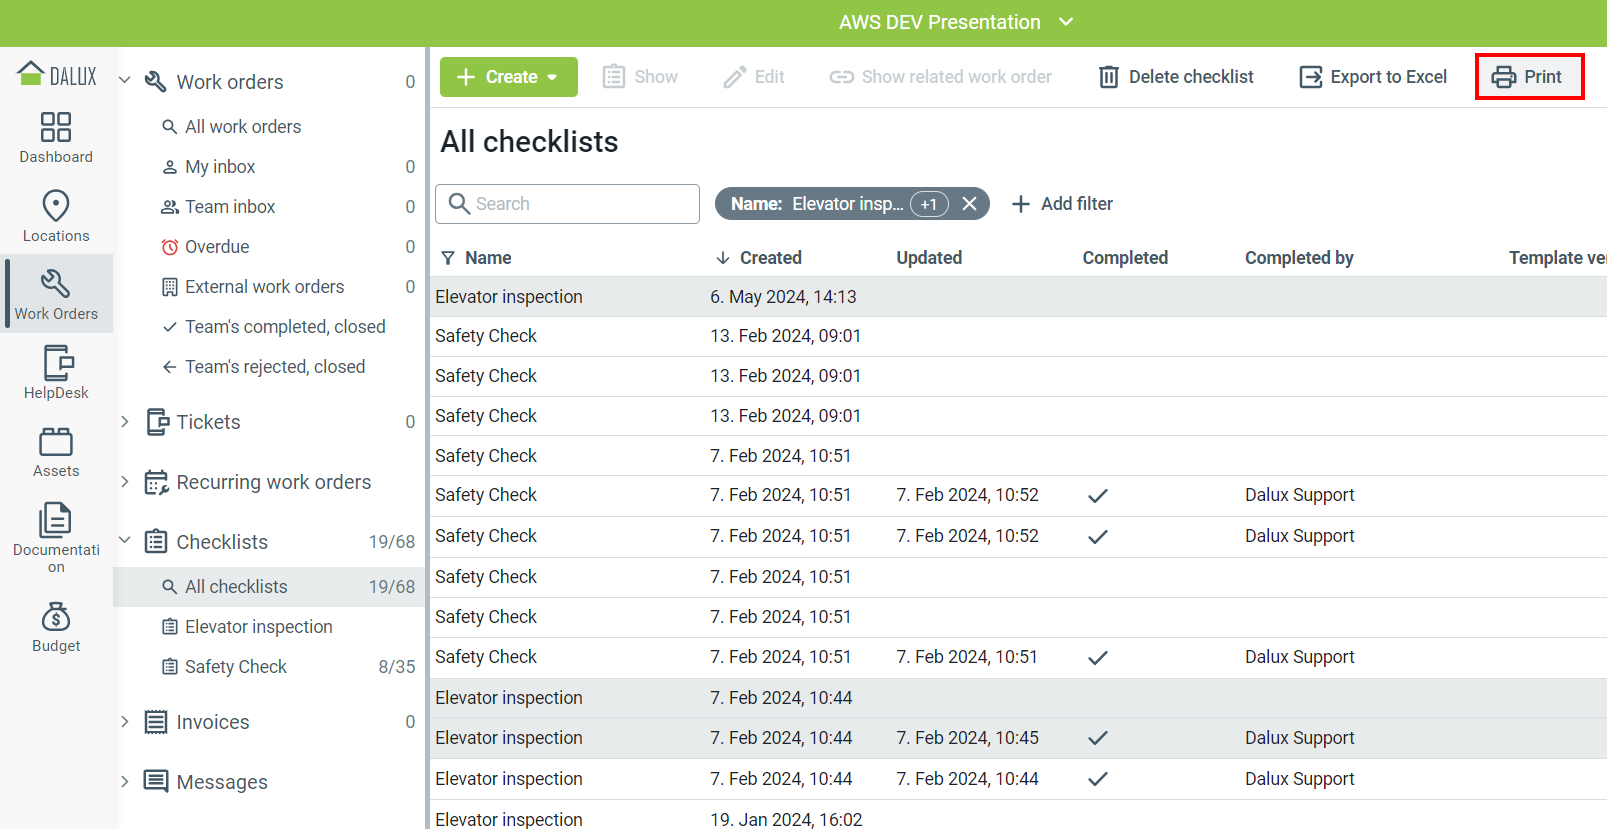
Task: Click the Completed by column header
Action: (x=1299, y=258)
